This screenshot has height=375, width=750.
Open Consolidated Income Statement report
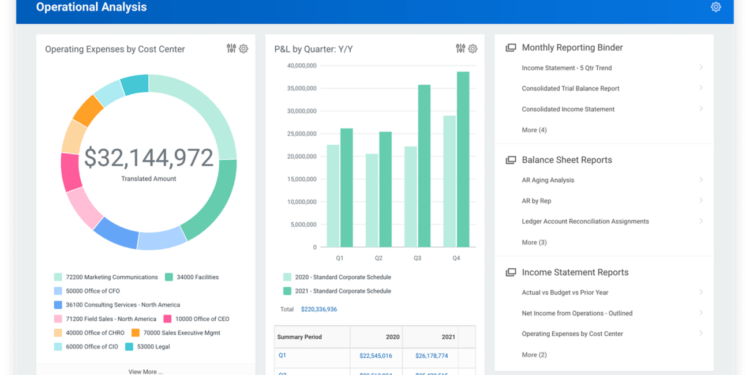(568, 109)
